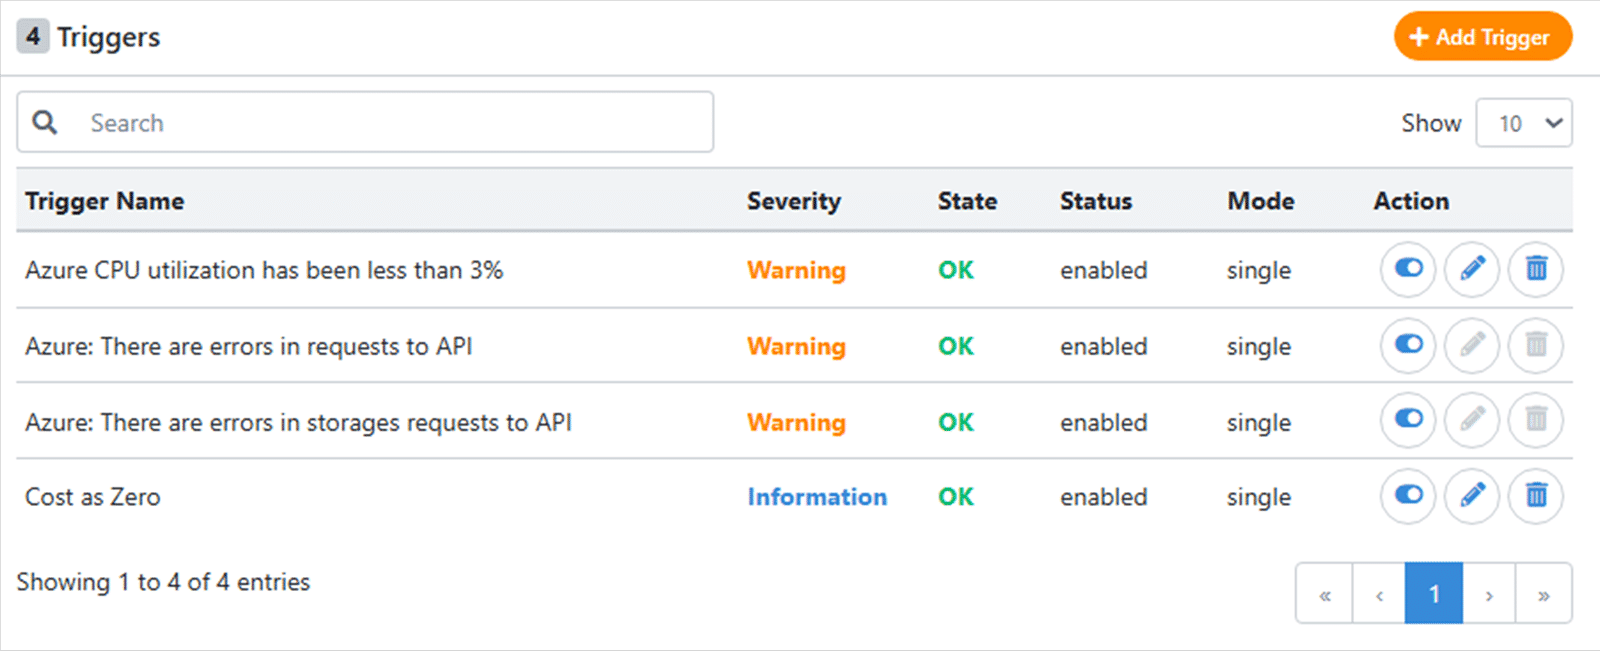Click pencil icon for storages requests trigger
Viewport: 1600px width, 651px height.
1472,420
